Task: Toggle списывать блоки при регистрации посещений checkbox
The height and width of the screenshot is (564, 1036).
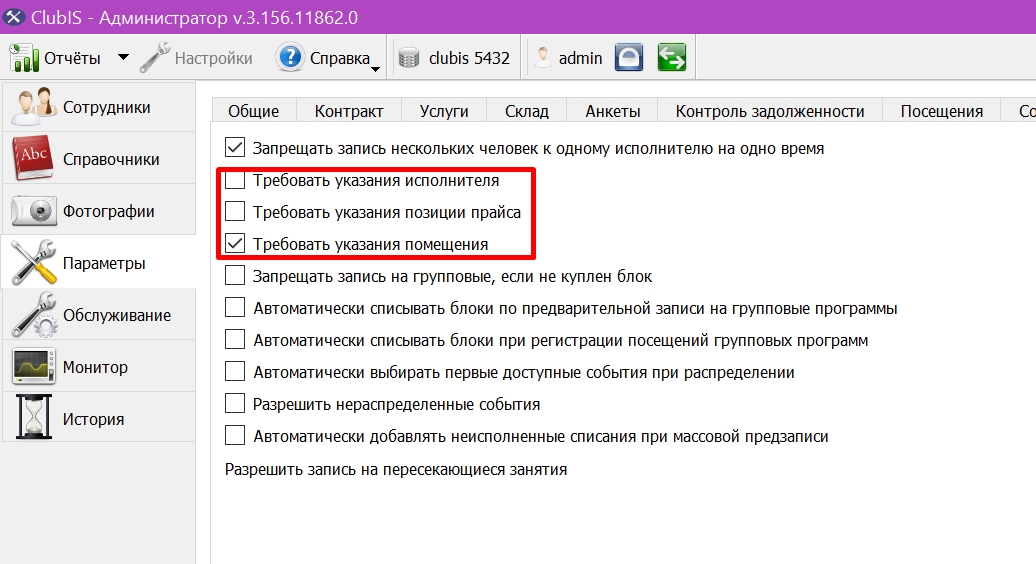Action: (x=235, y=339)
